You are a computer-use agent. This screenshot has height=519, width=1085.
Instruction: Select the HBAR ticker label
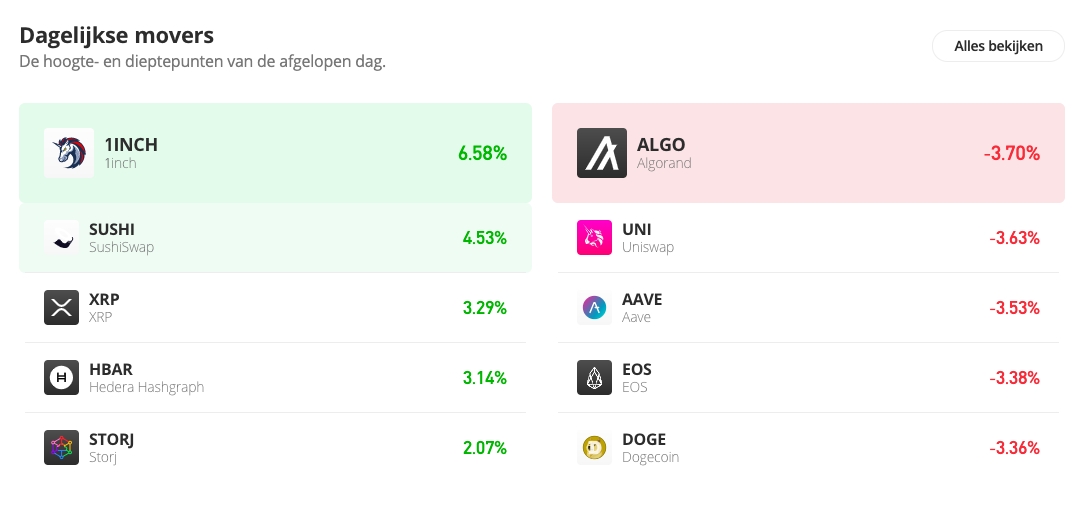(111, 369)
